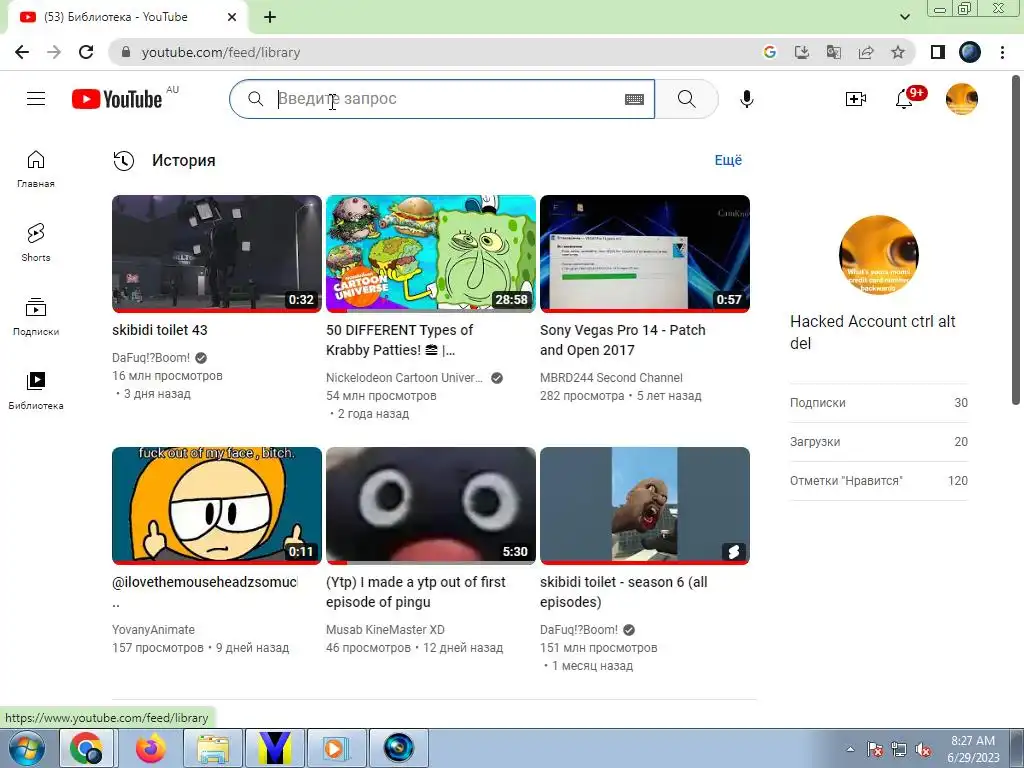Viewport: 1024px width, 768px height.
Task: Click the muted volume tray icon
Action: click(x=923, y=749)
